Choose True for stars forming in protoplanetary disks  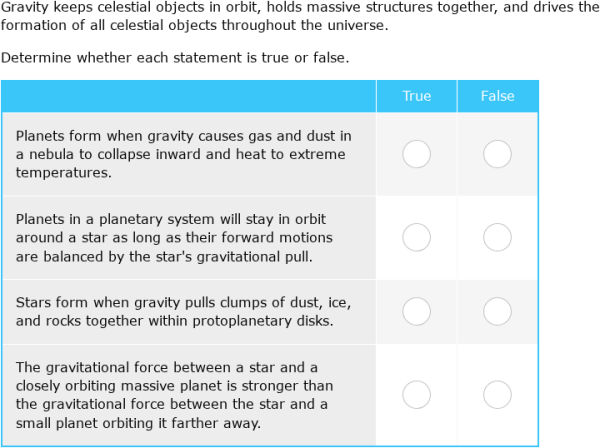coord(417,311)
